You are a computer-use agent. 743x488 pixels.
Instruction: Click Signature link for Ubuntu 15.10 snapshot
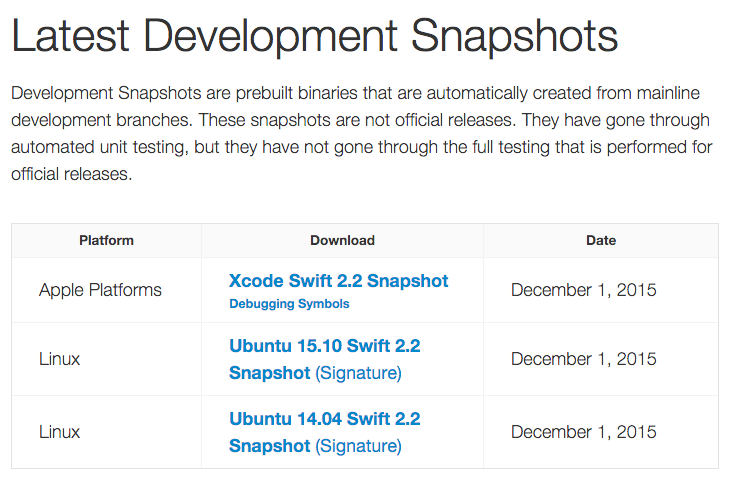tap(358, 373)
